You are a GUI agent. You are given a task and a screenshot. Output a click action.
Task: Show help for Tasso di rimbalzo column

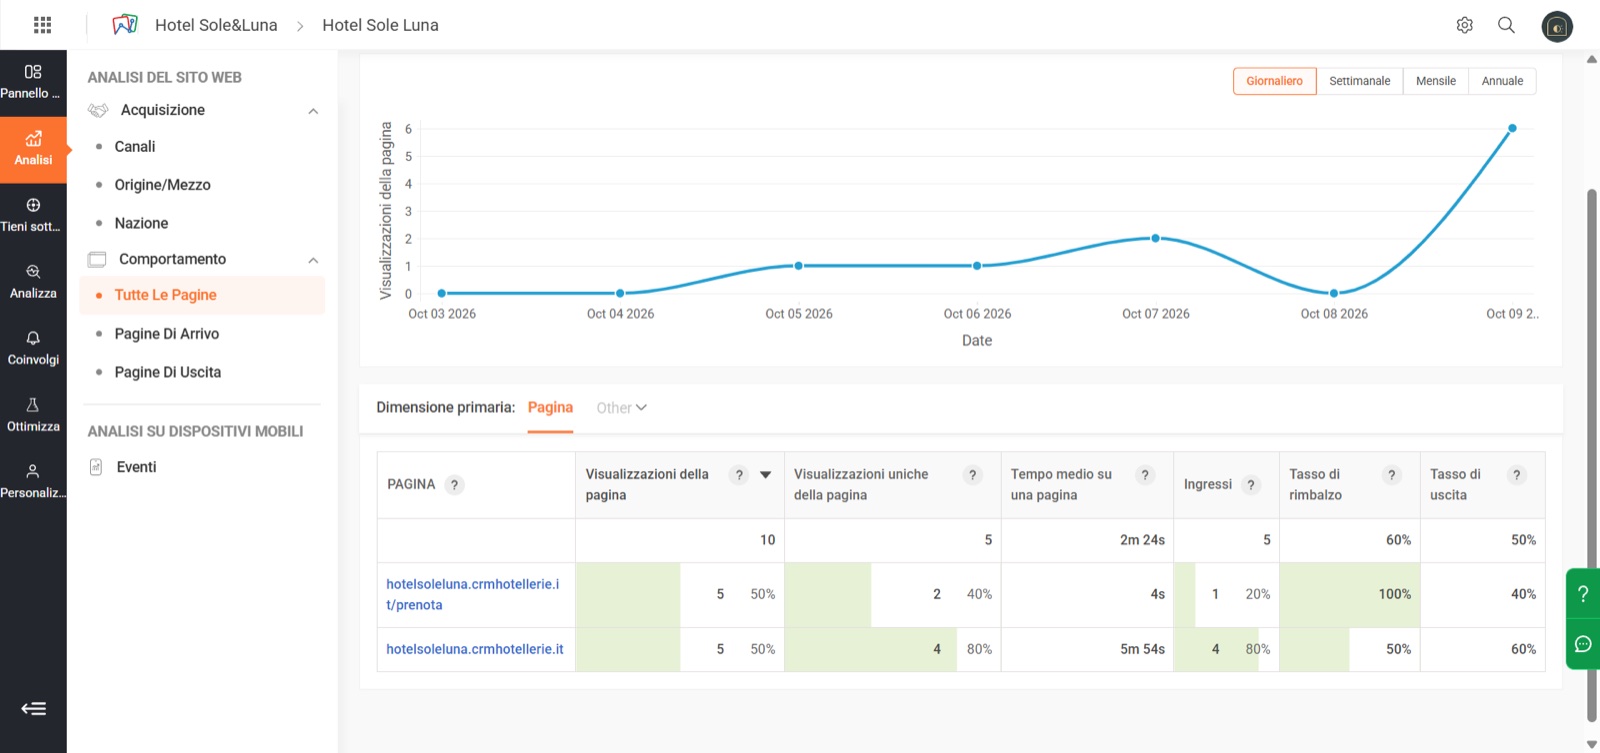click(x=1391, y=475)
